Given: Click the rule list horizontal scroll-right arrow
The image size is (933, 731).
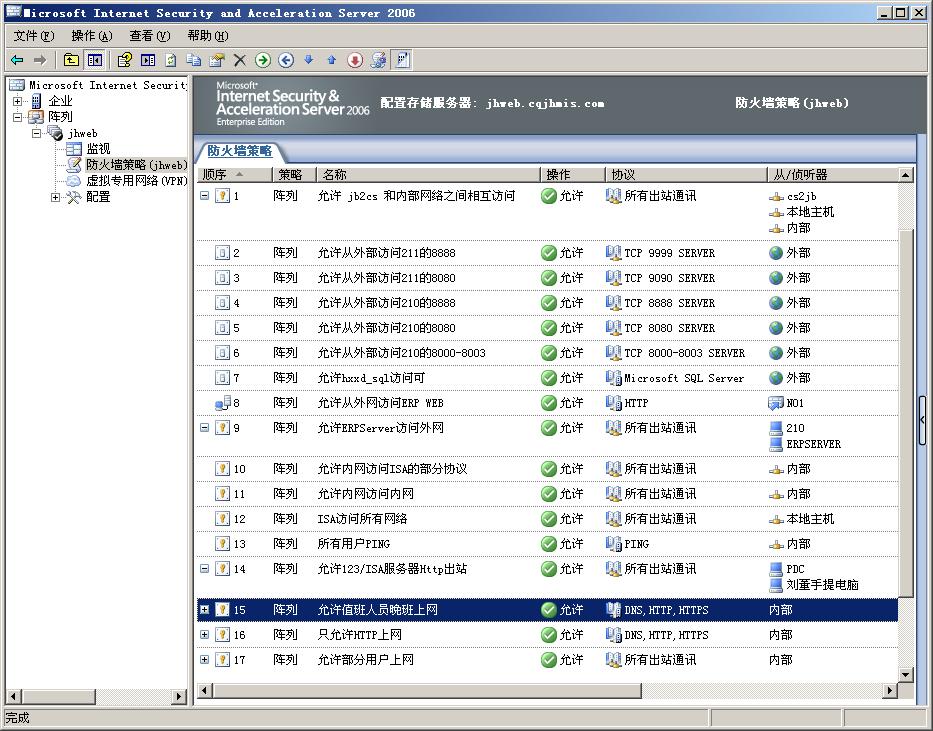Looking at the screenshot, I should (x=890, y=691).
